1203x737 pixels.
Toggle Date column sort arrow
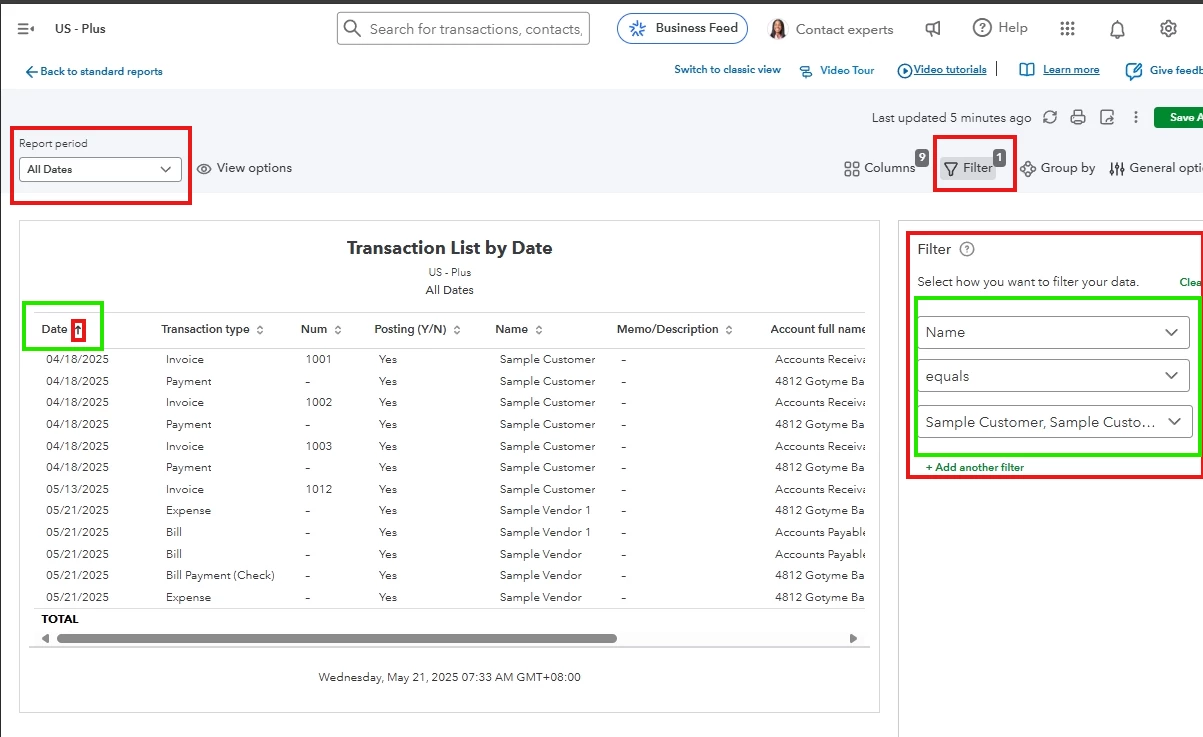point(78,329)
